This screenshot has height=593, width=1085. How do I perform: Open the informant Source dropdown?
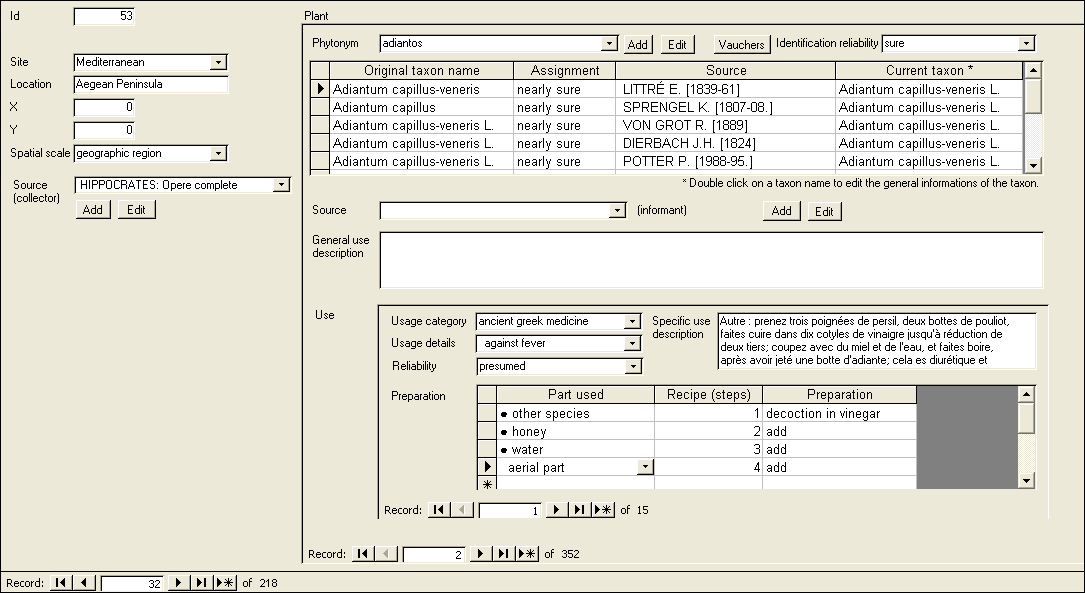click(617, 210)
